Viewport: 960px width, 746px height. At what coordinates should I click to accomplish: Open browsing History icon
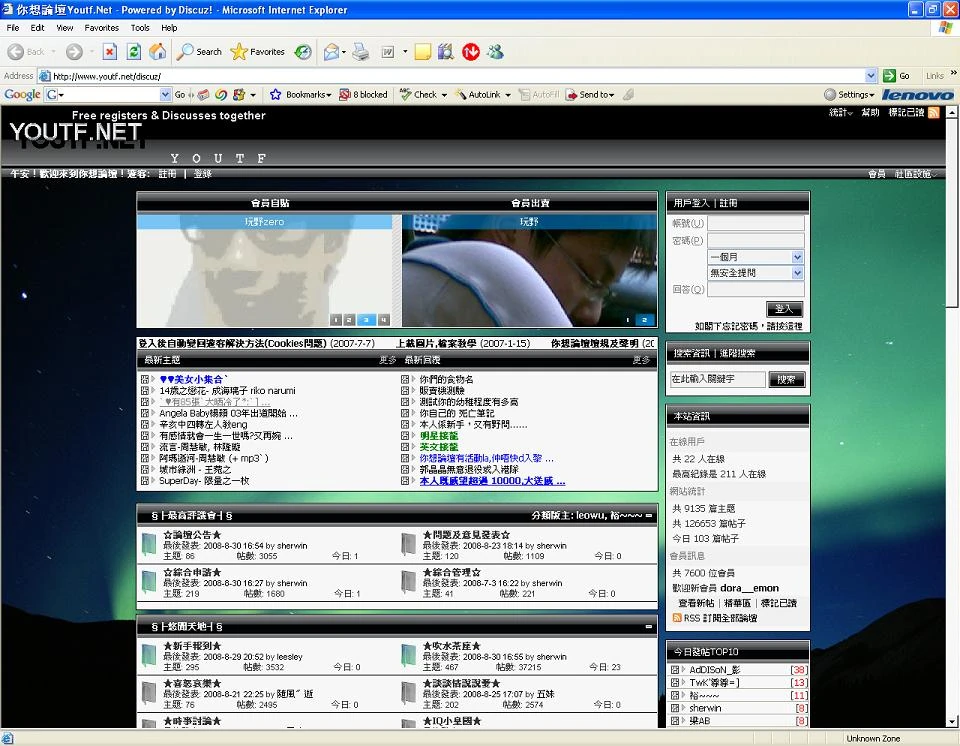(x=303, y=52)
